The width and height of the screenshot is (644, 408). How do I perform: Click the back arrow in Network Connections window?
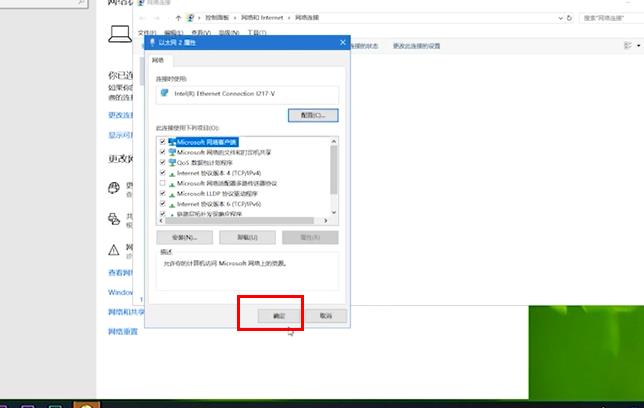point(142,18)
